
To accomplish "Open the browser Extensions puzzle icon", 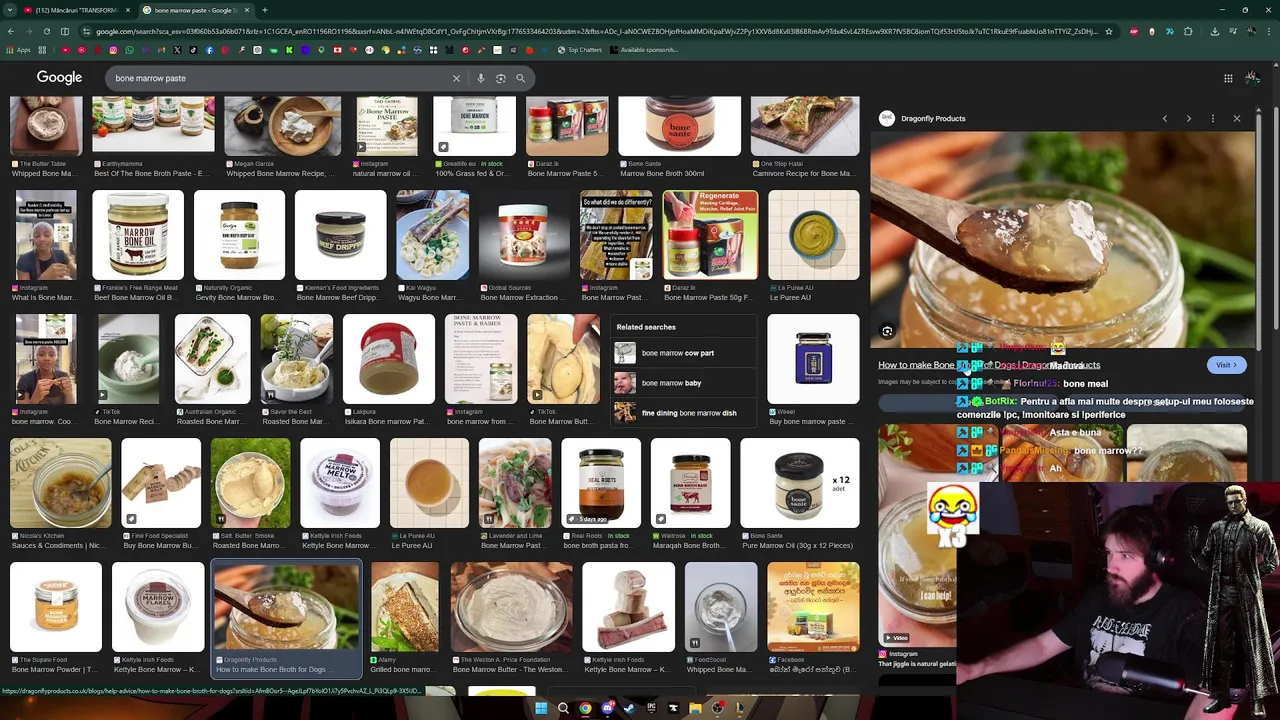I will (1188, 31).
